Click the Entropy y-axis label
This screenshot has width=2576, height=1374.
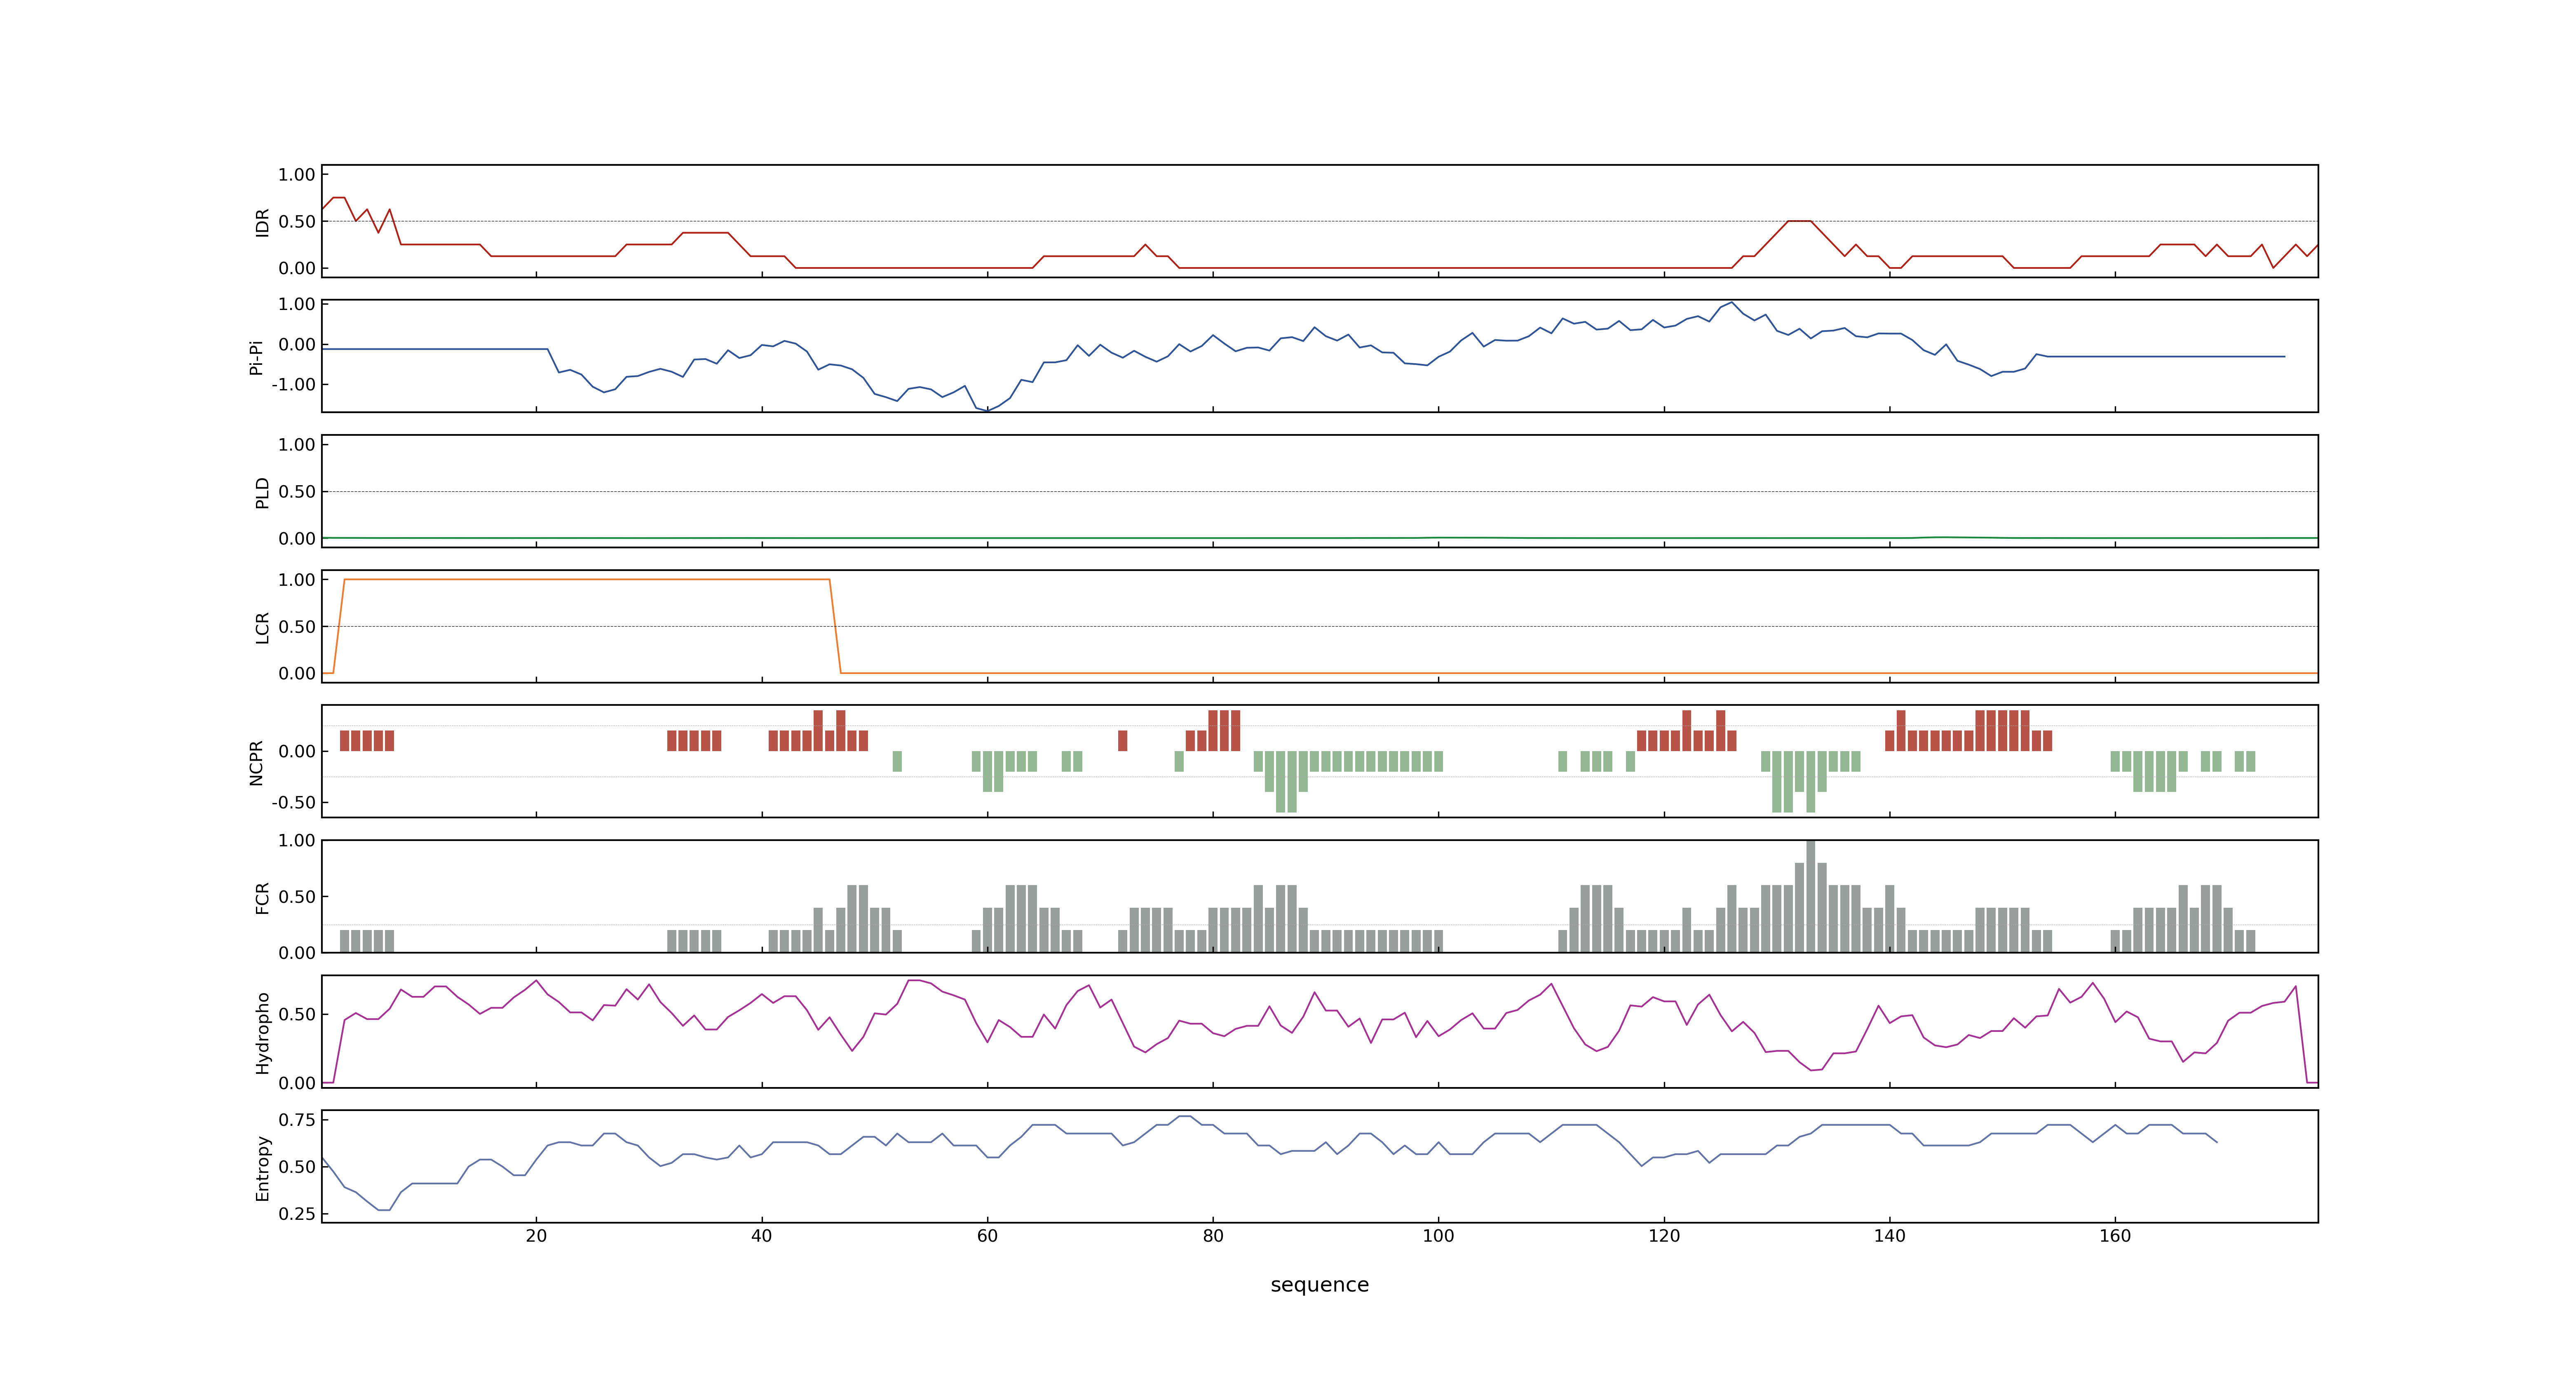tap(262, 1167)
